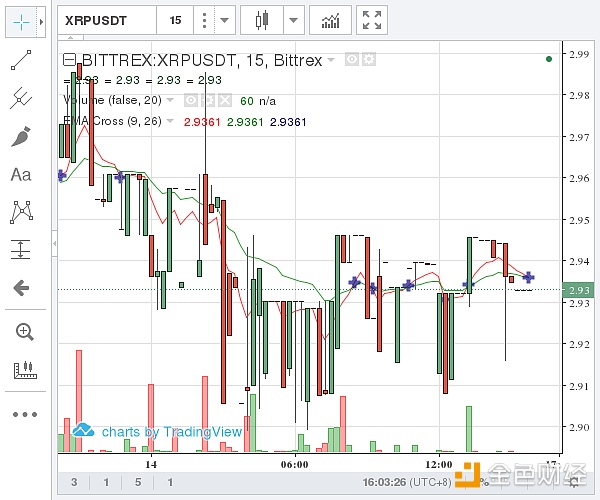Open main series settings gear
Screen dimensions: 600x500
368,59
